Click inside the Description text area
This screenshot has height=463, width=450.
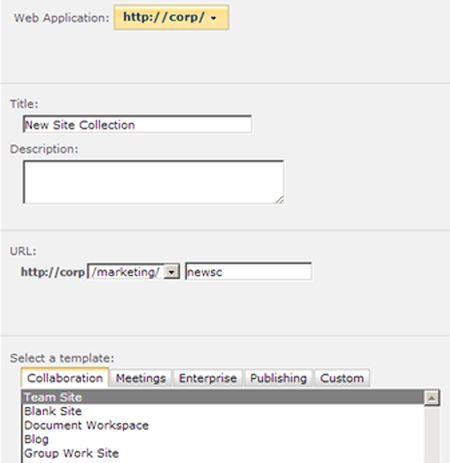[153, 182]
